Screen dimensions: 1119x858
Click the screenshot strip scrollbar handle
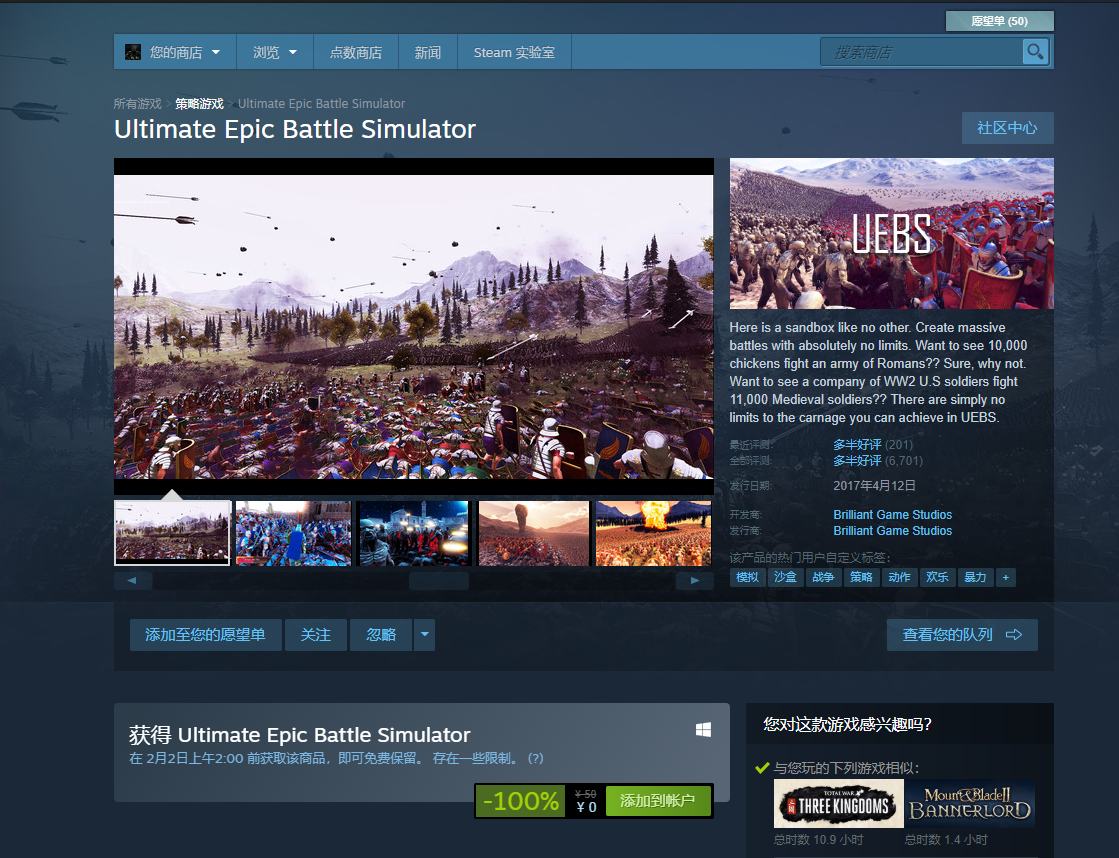pos(439,581)
